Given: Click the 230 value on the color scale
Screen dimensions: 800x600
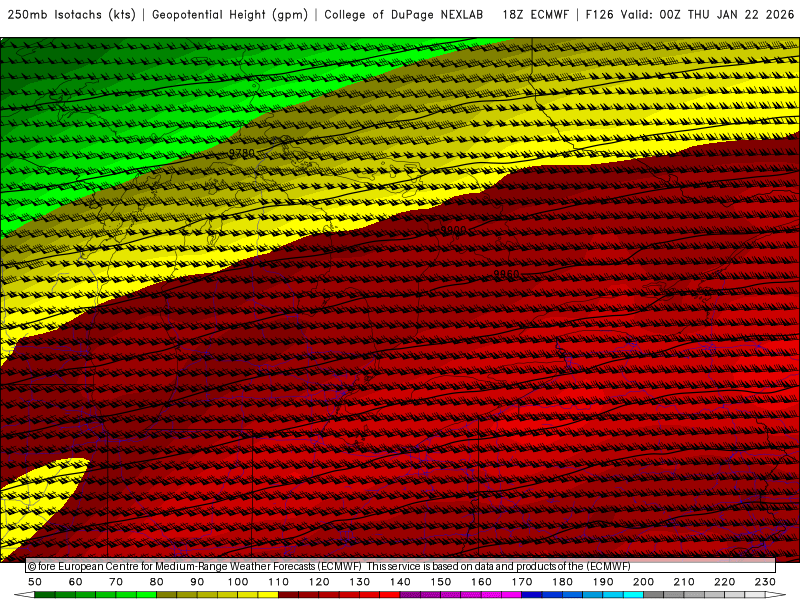Looking at the screenshot, I should pos(765,582).
